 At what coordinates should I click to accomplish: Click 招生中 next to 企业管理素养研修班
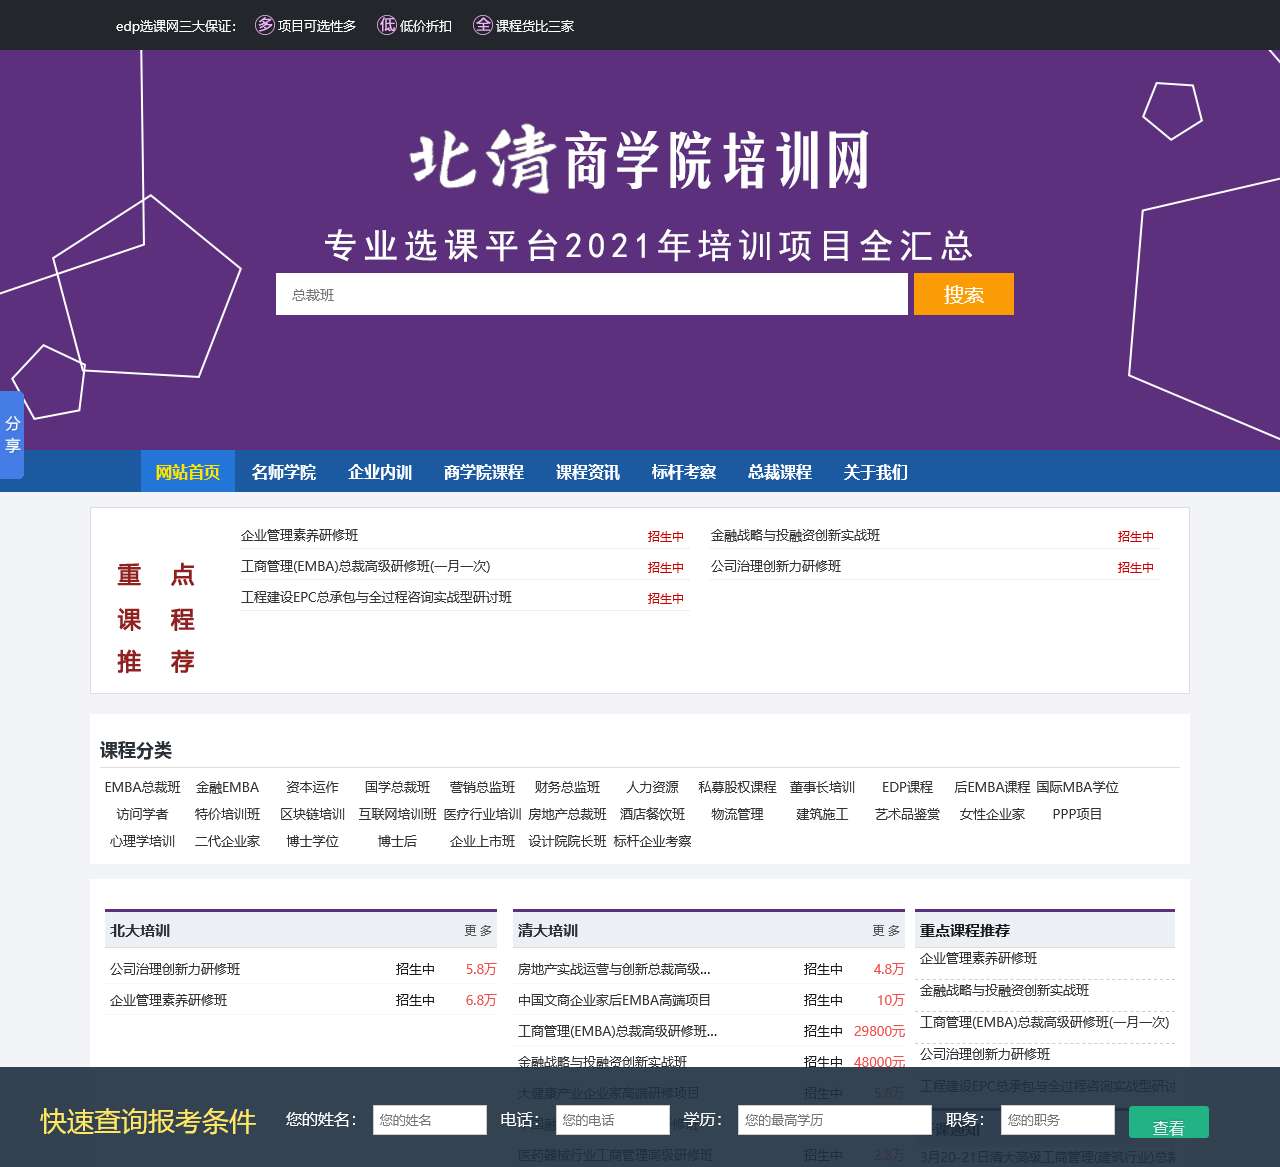tap(665, 536)
